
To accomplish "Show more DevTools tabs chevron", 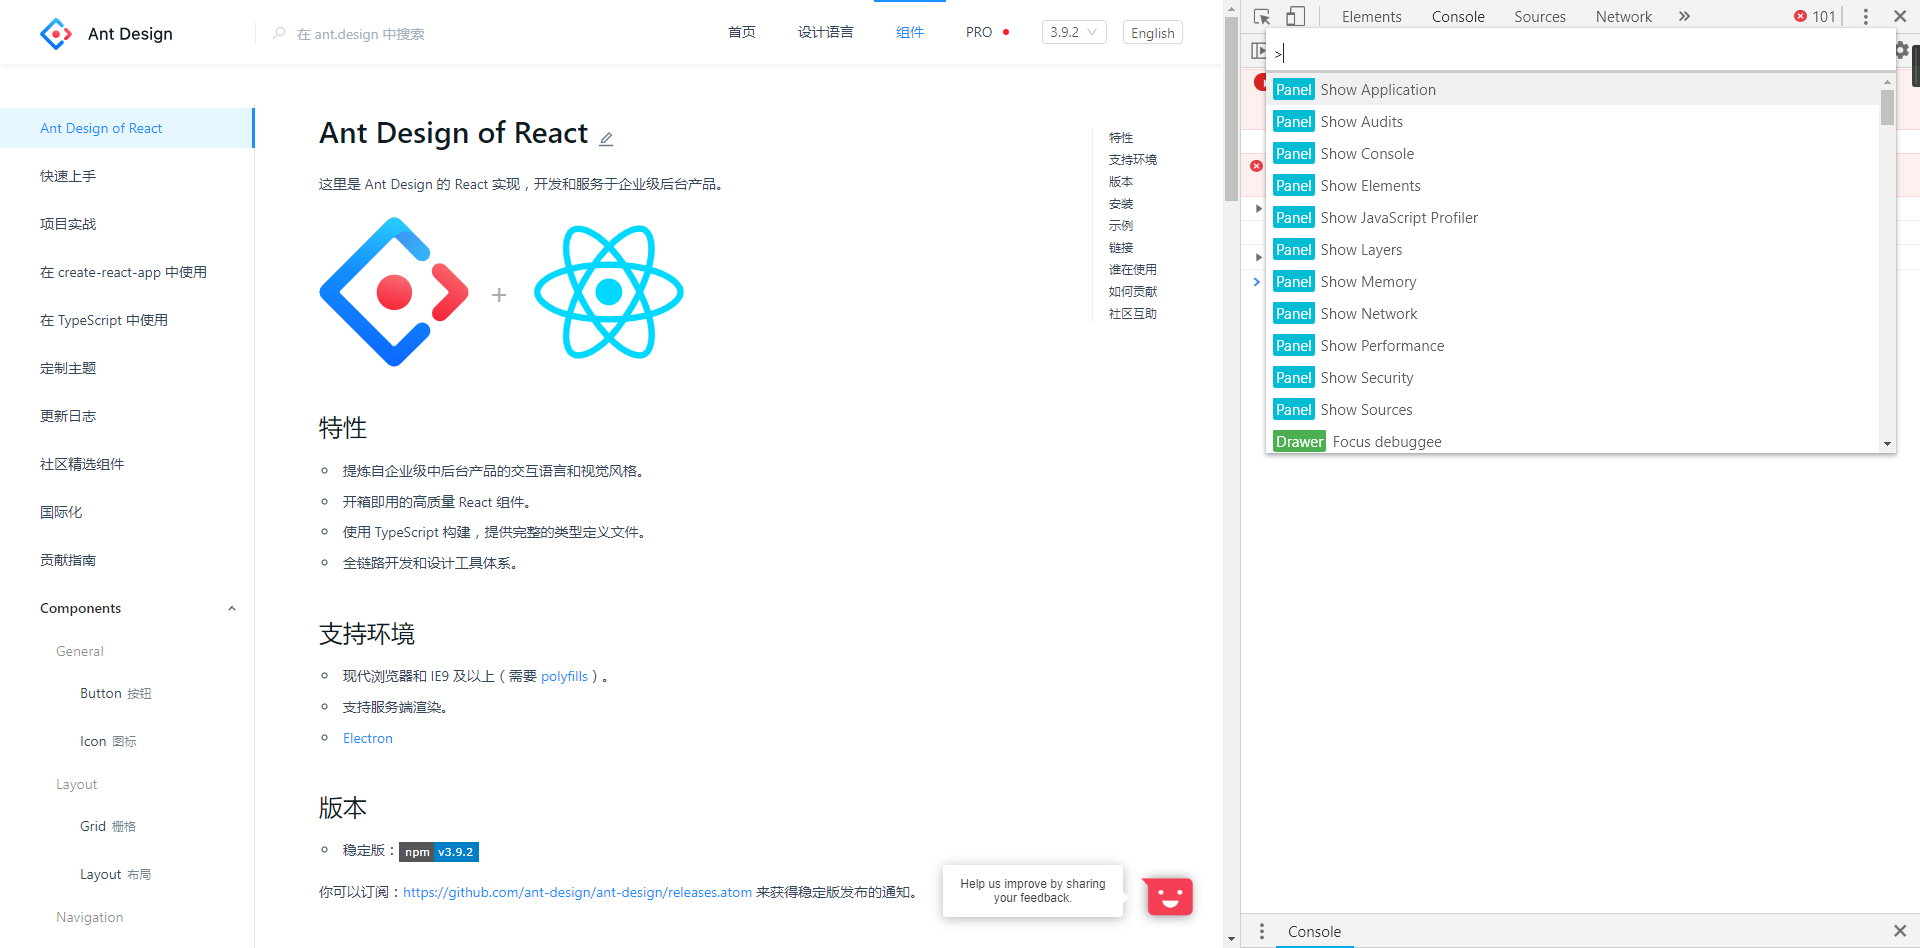I will [x=1684, y=16].
